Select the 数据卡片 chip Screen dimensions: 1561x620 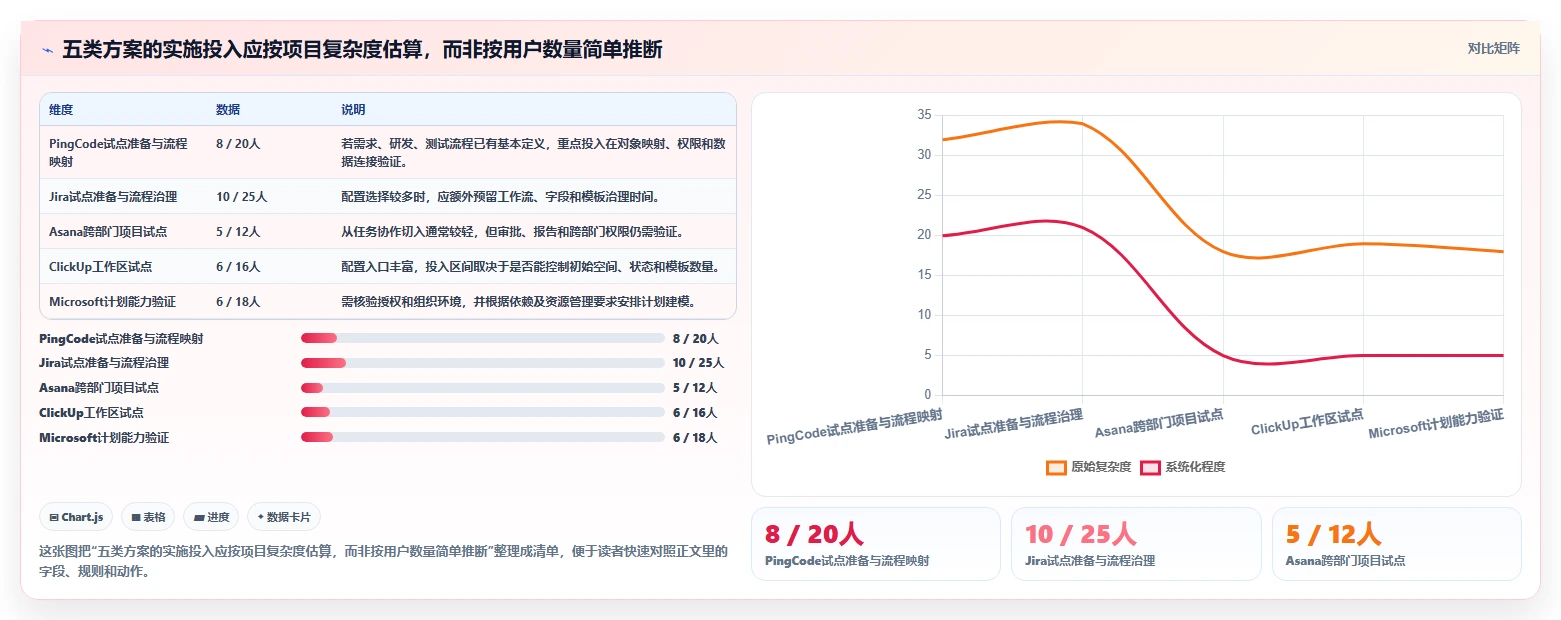pos(284,517)
